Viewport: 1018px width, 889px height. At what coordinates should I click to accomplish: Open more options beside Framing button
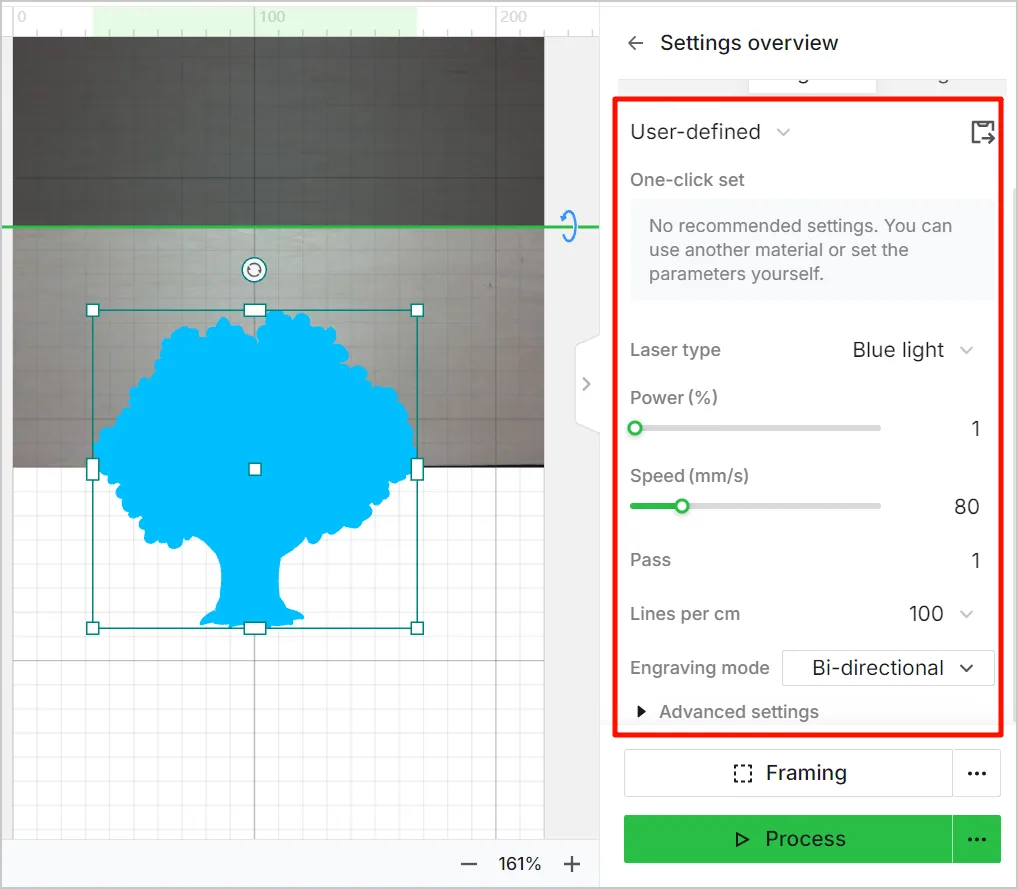(976, 773)
